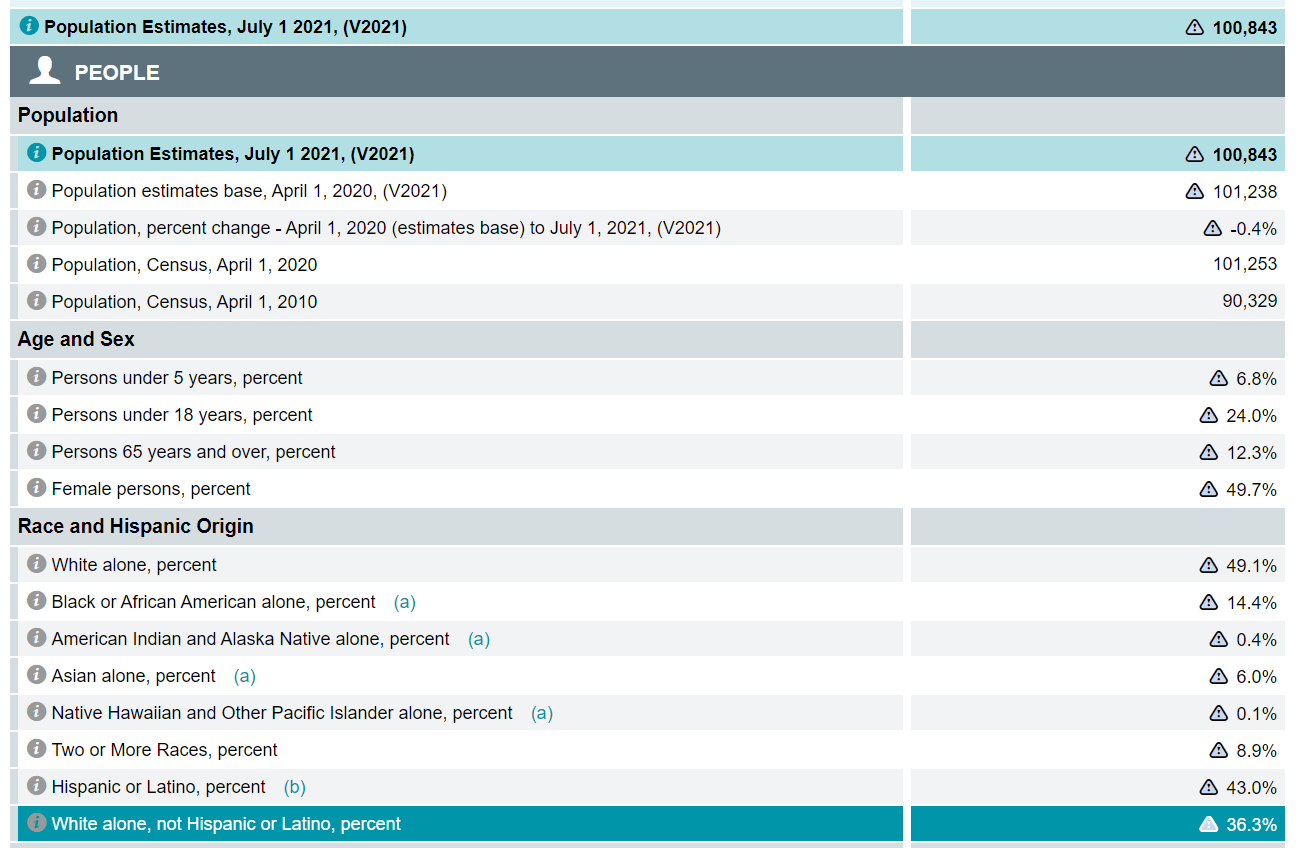Image resolution: width=1302 pixels, height=848 pixels.
Task: Open info icon for White alone, percent
Action: point(37,564)
